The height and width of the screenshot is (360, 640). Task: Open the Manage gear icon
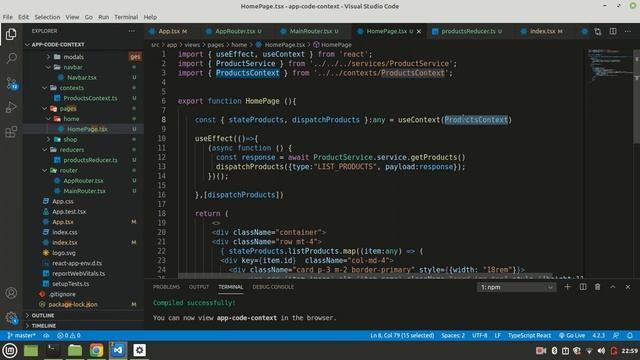(x=11, y=318)
